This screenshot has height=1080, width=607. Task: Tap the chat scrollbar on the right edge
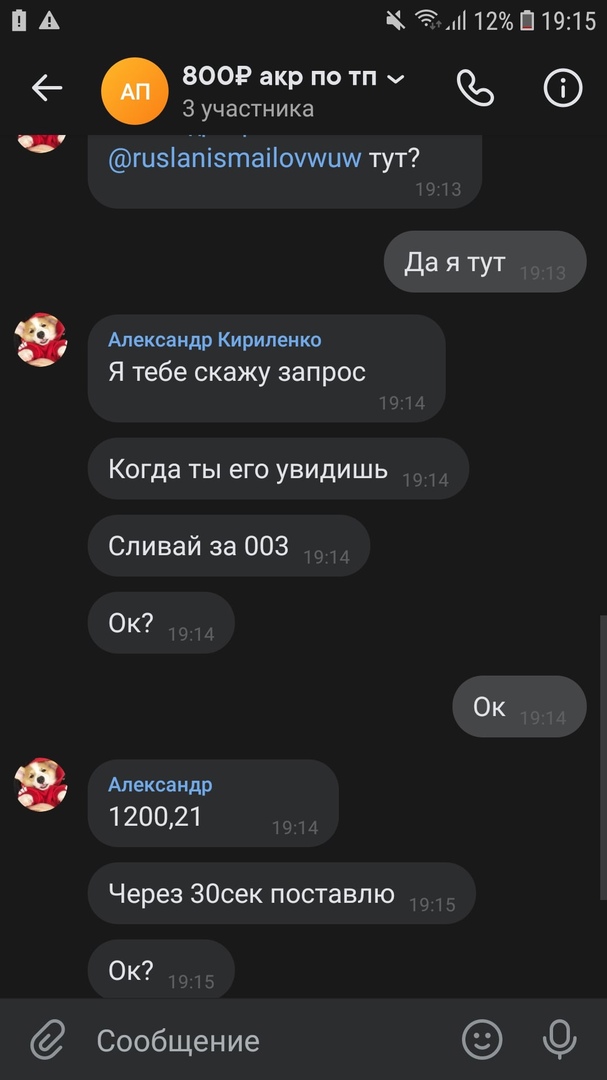click(603, 756)
